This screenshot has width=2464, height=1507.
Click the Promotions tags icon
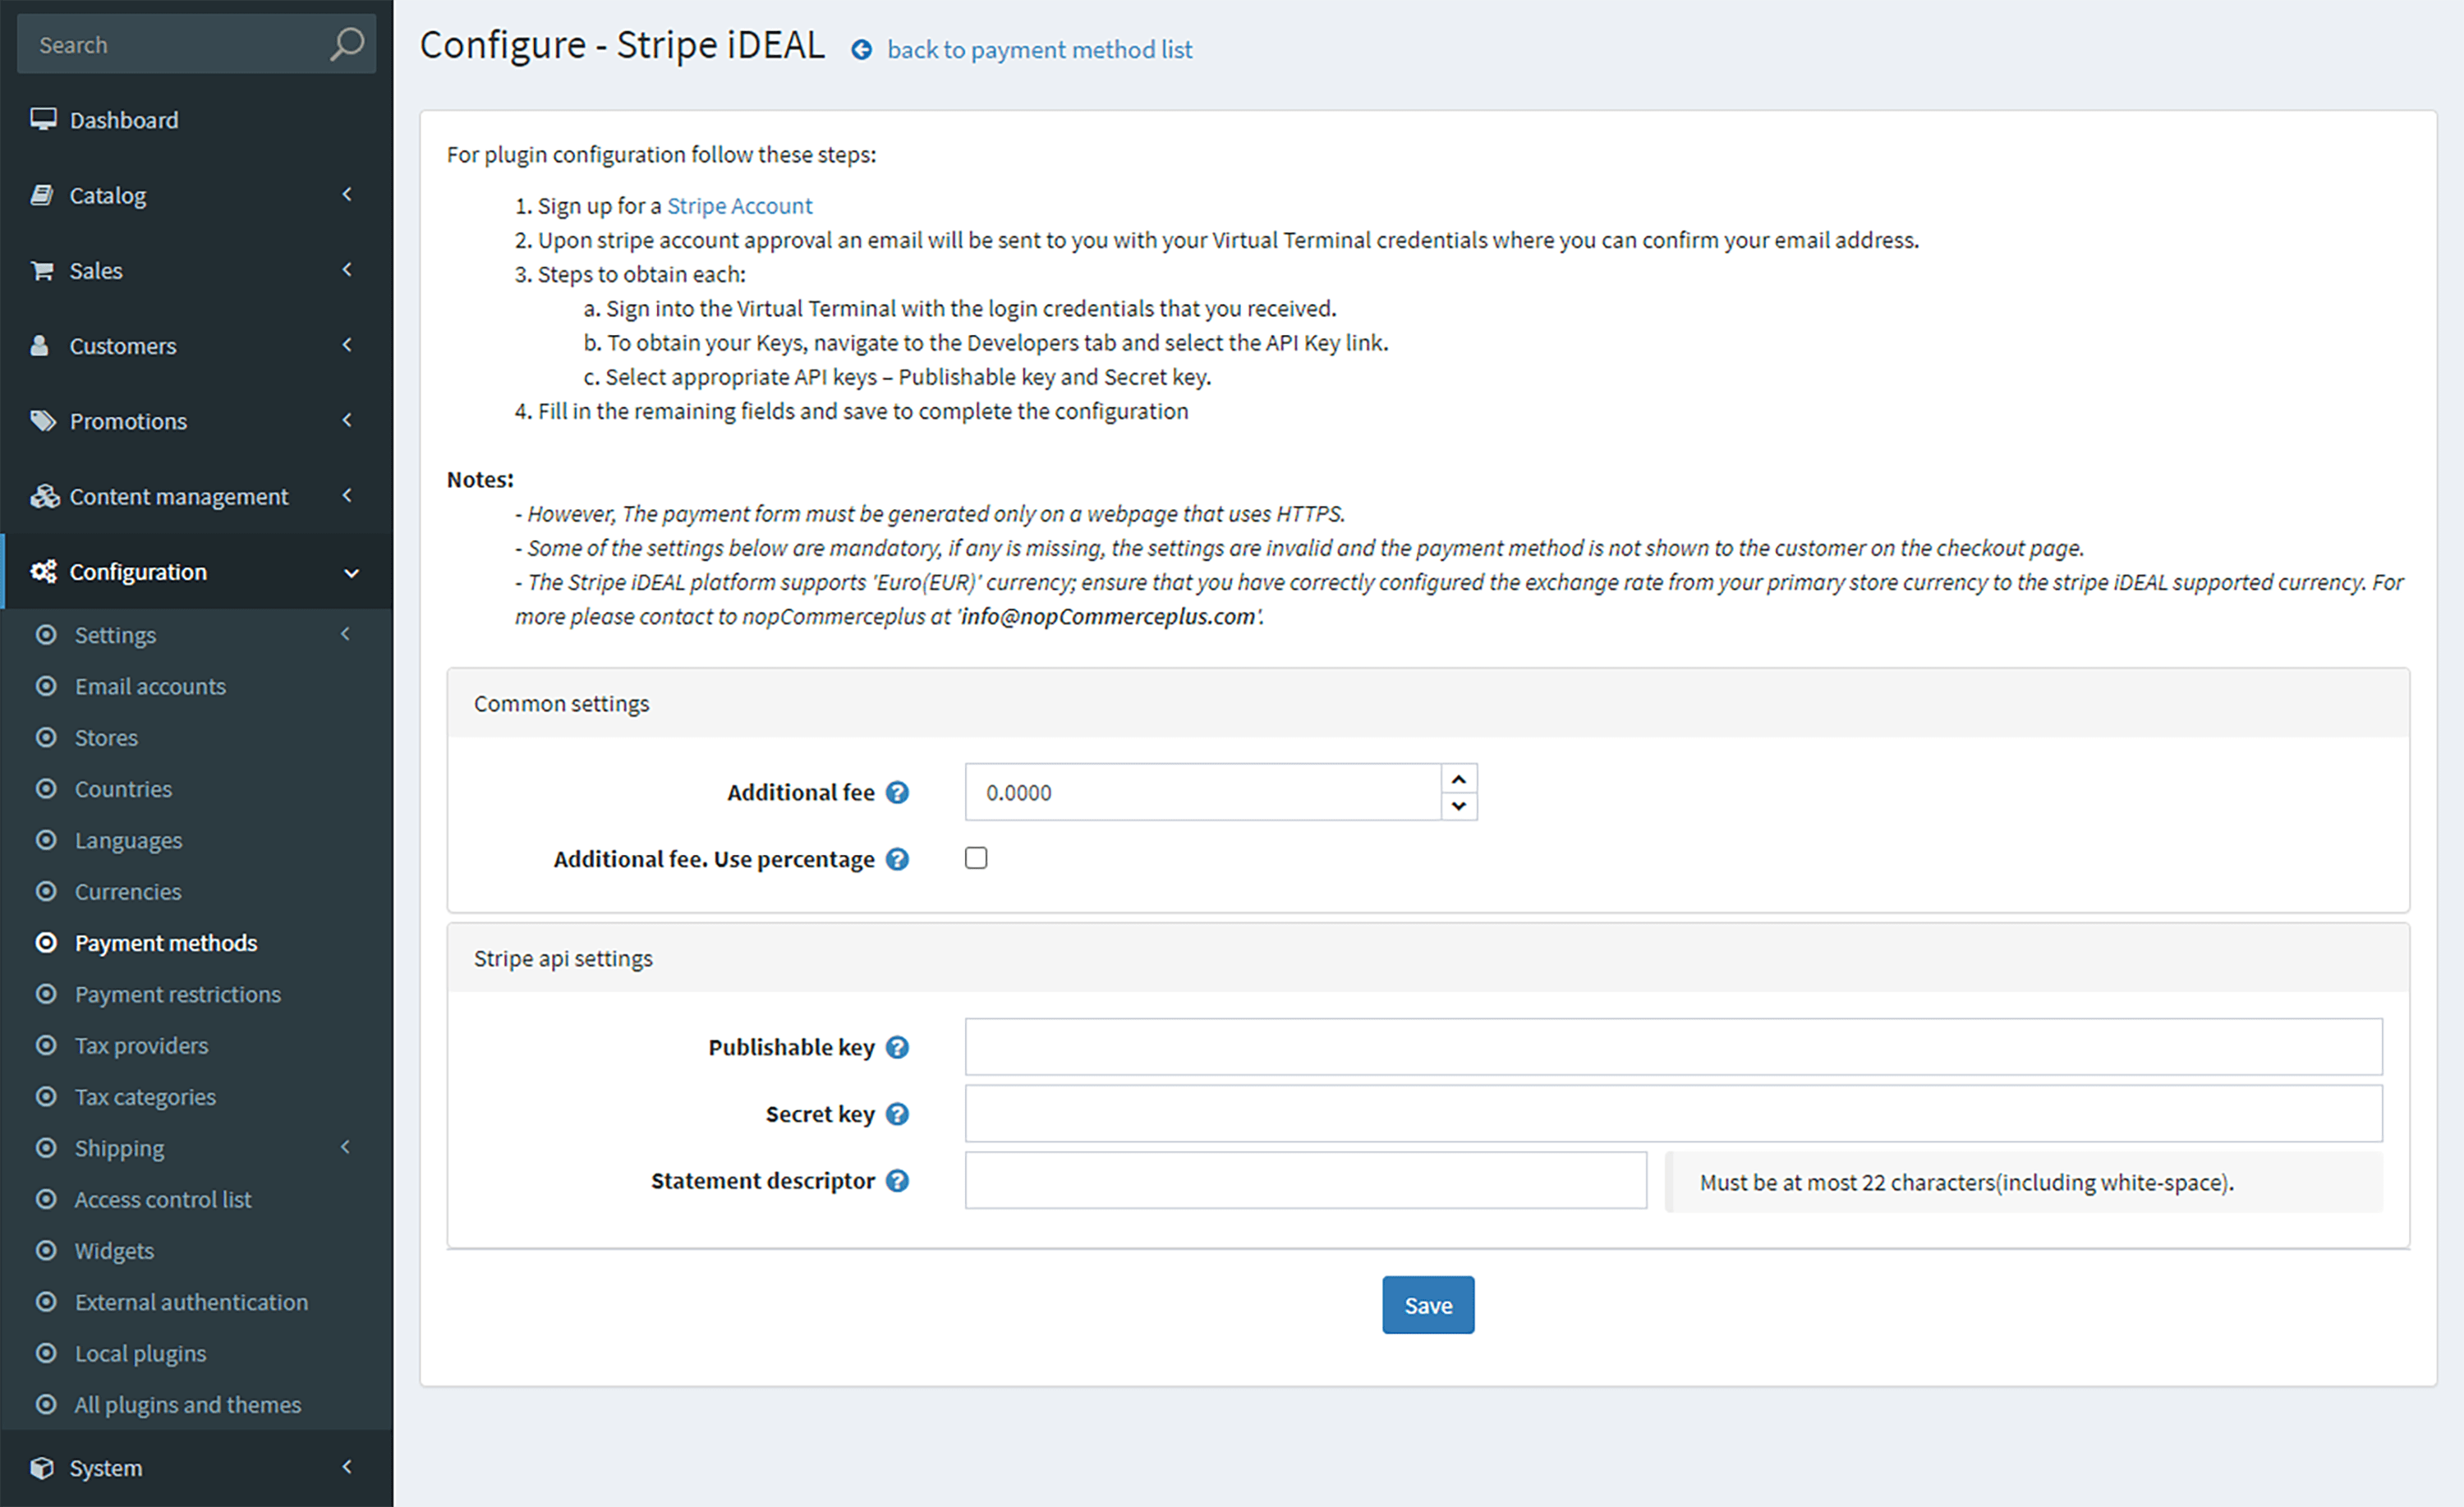(x=43, y=420)
